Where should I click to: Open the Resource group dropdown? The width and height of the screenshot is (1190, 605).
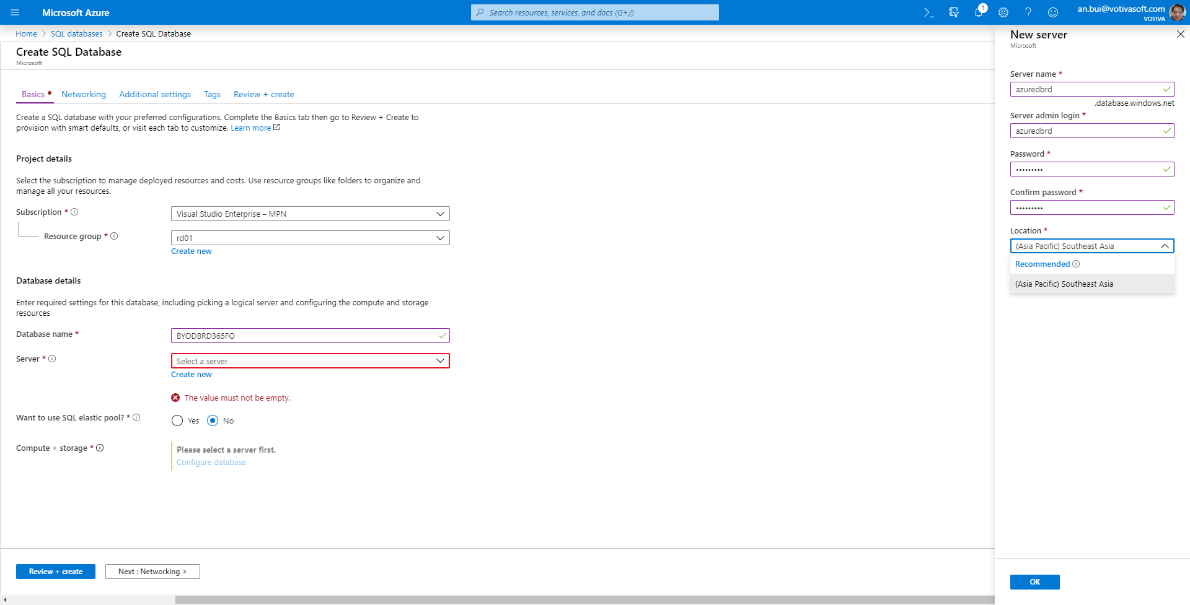pyautogui.click(x=310, y=238)
